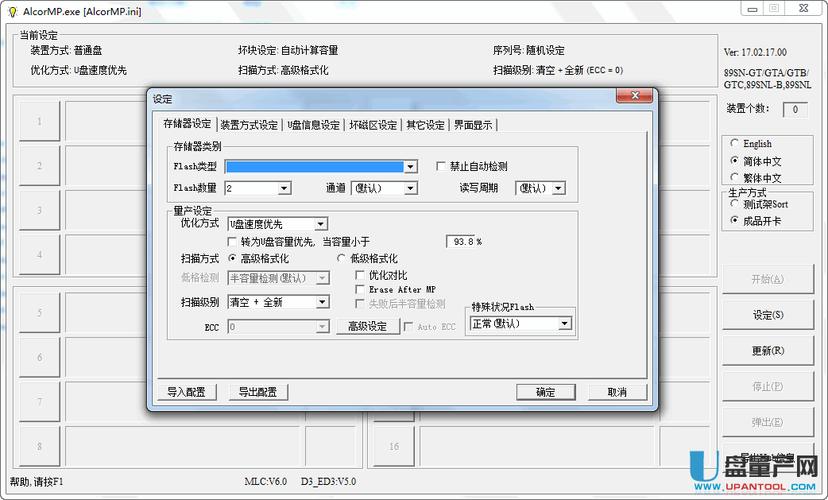
Task: Click the 高级设定 button
Action: [x=368, y=327]
